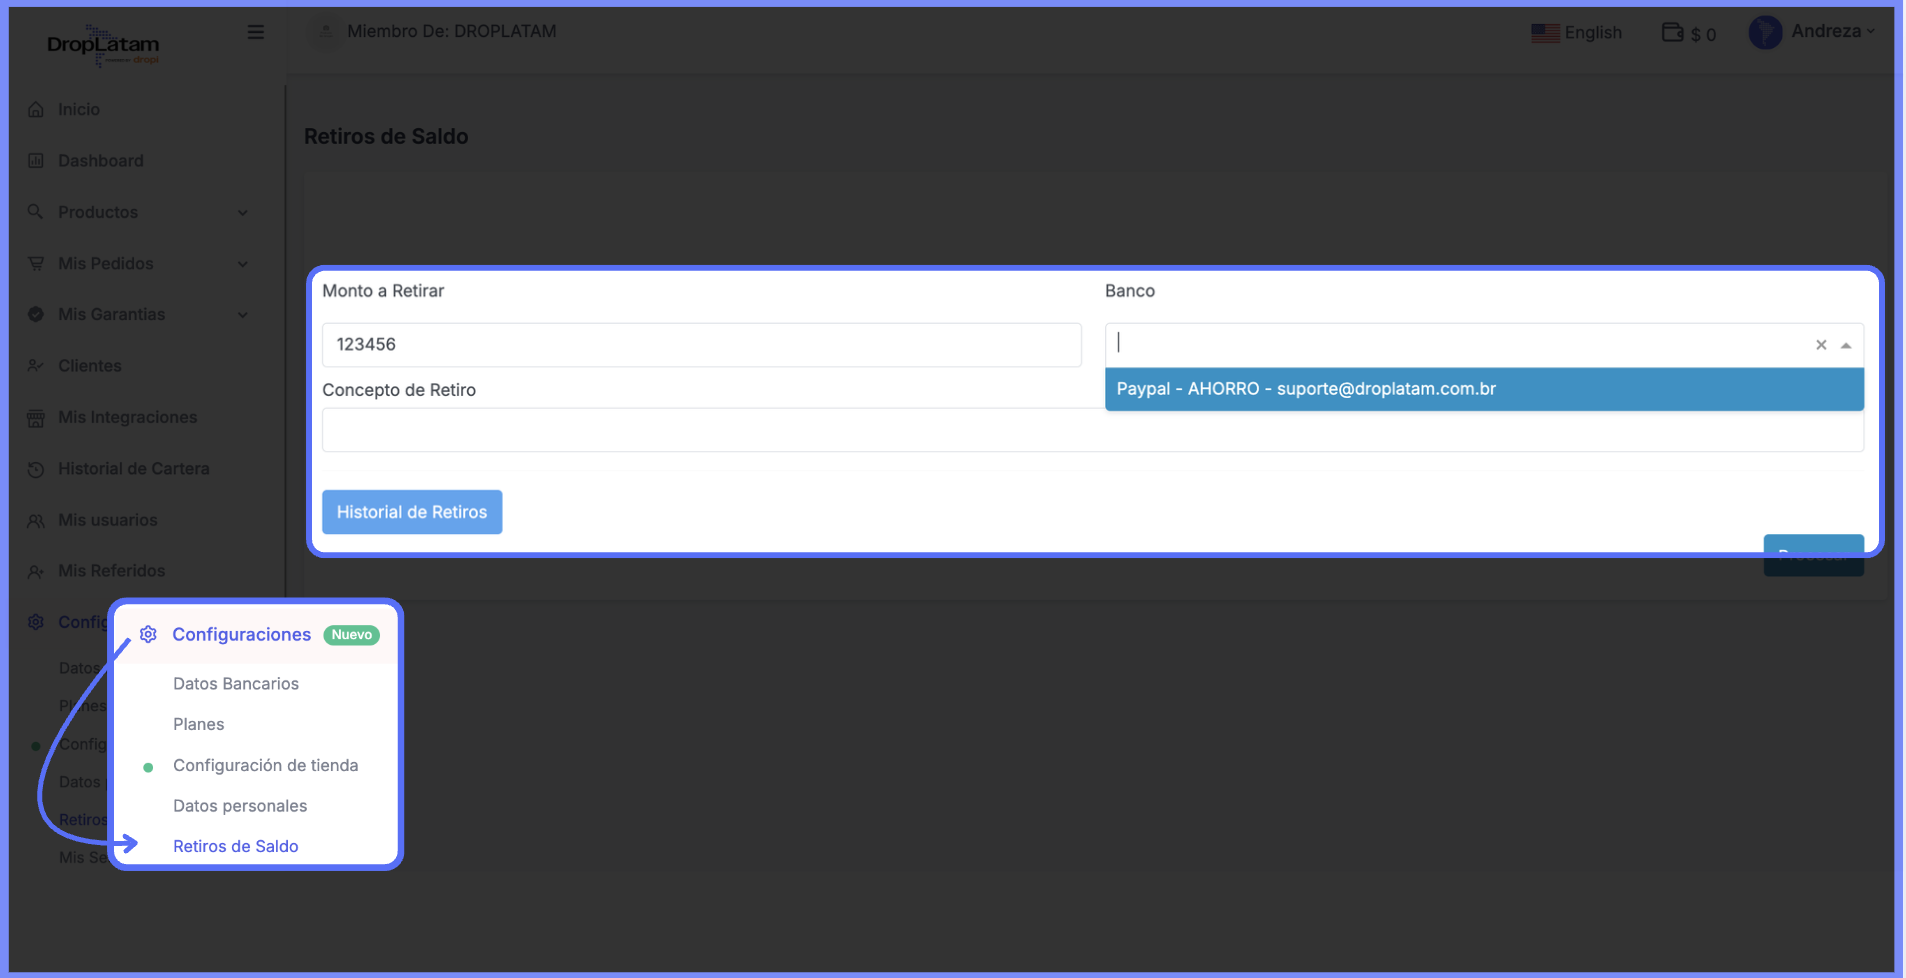This screenshot has height=978, width=1906.
Task: Collapse the Banco dropdown arrow
Action: [x=1846, y=345]
